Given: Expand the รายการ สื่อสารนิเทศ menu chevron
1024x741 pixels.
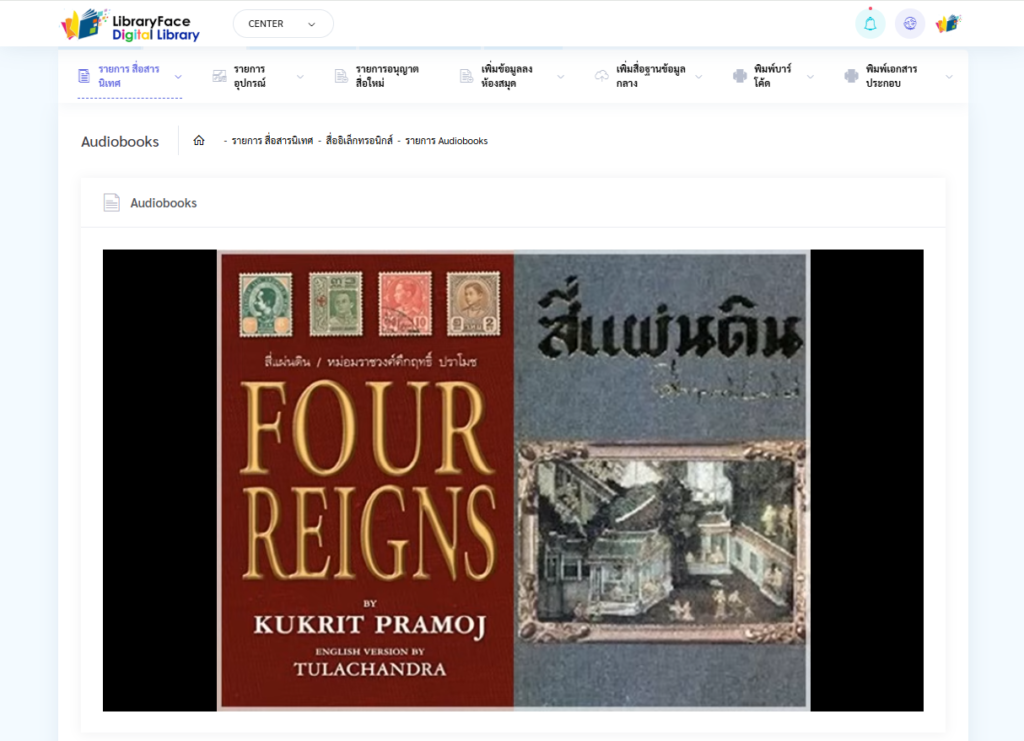Looking at the screenshot, I should (x=178, y=76).
